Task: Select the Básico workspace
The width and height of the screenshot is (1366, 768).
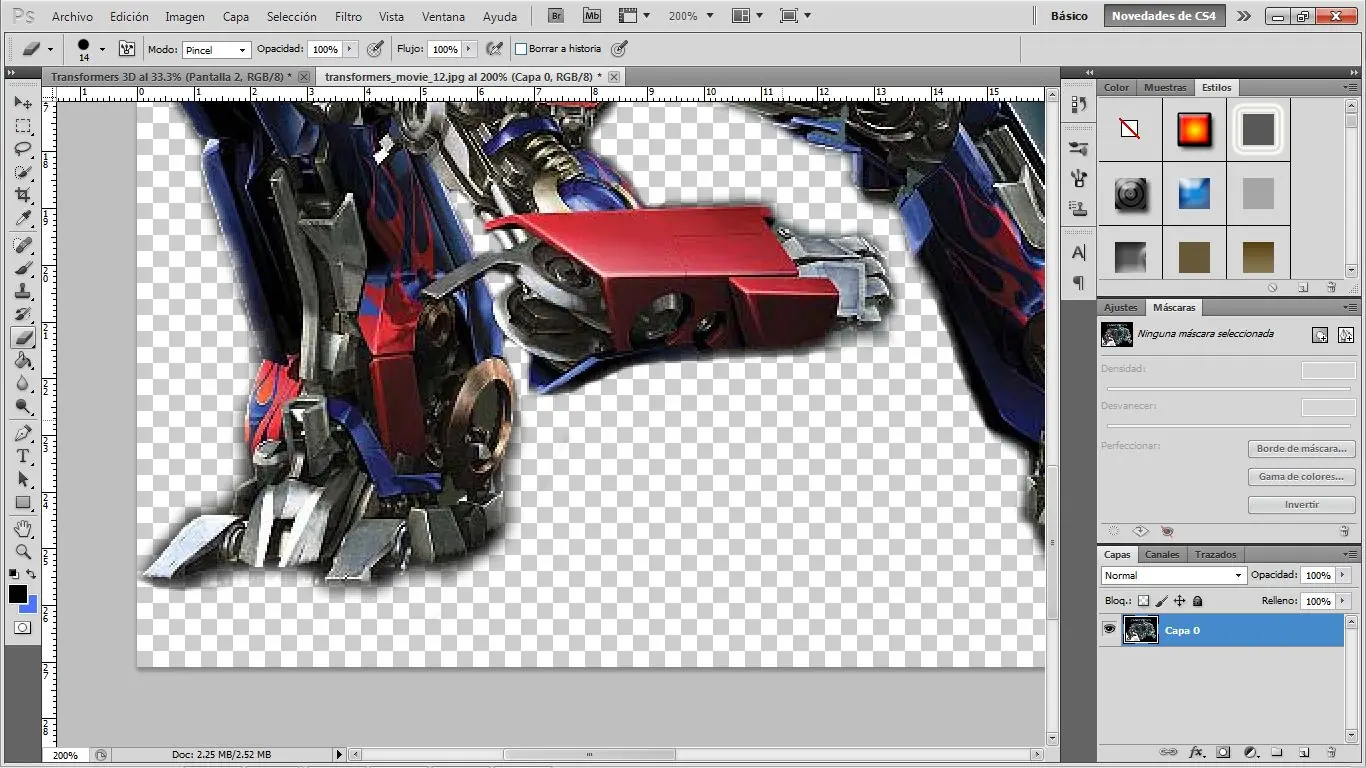Action: click(x=1069, y=16)
